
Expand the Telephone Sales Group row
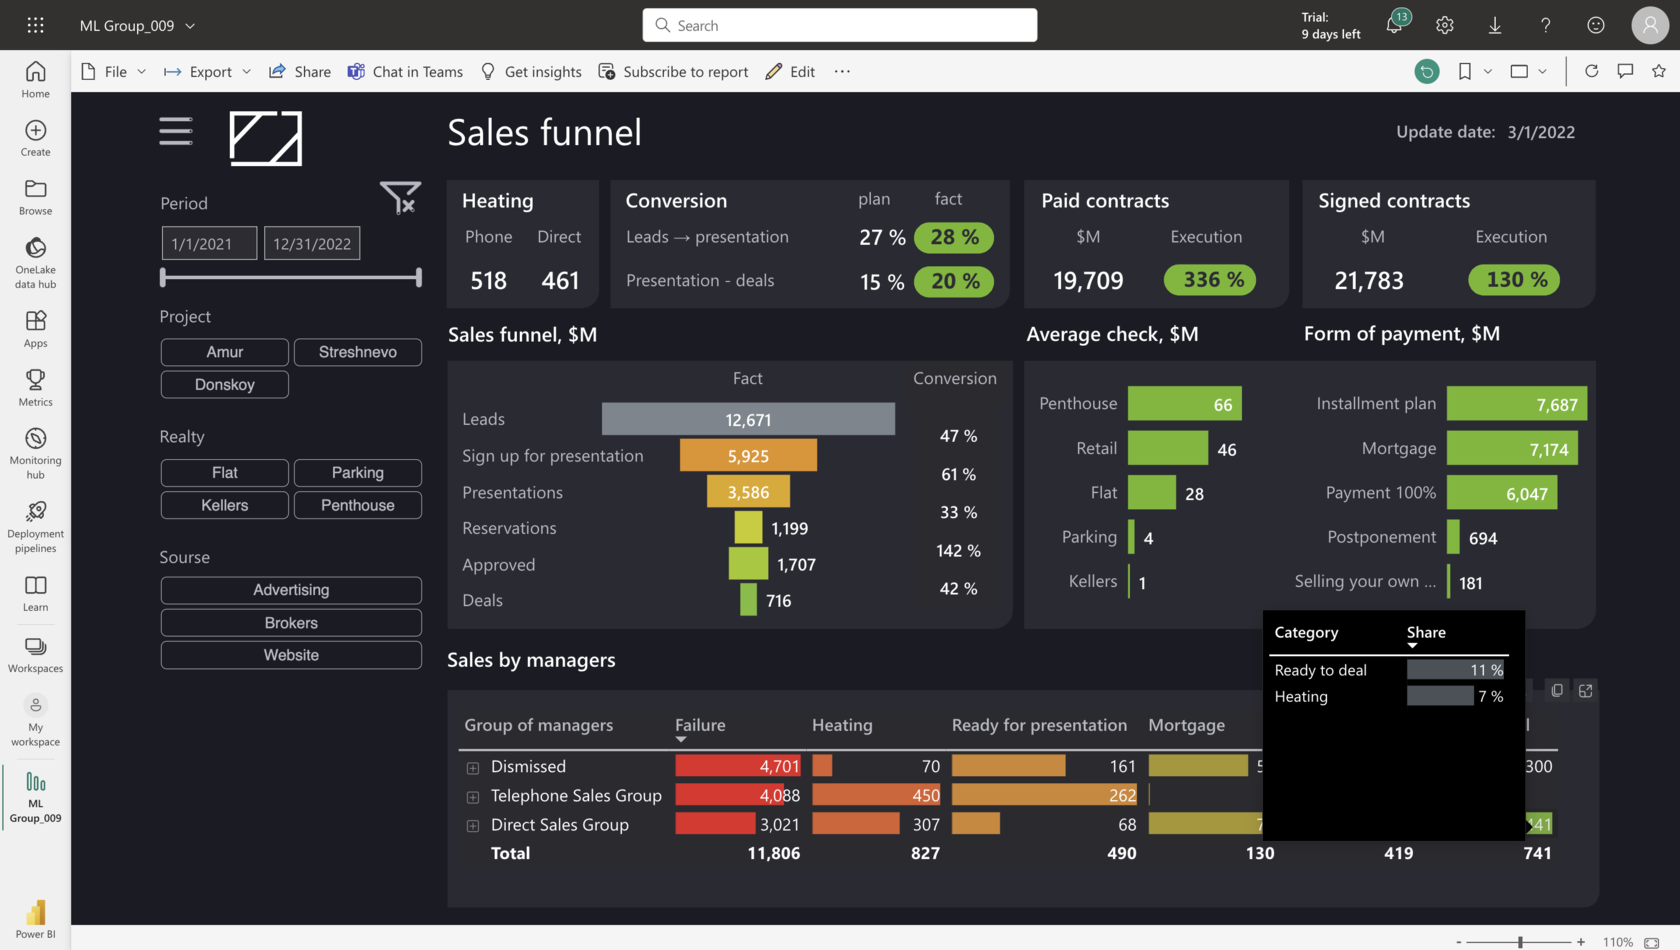[x=473, y=797]
